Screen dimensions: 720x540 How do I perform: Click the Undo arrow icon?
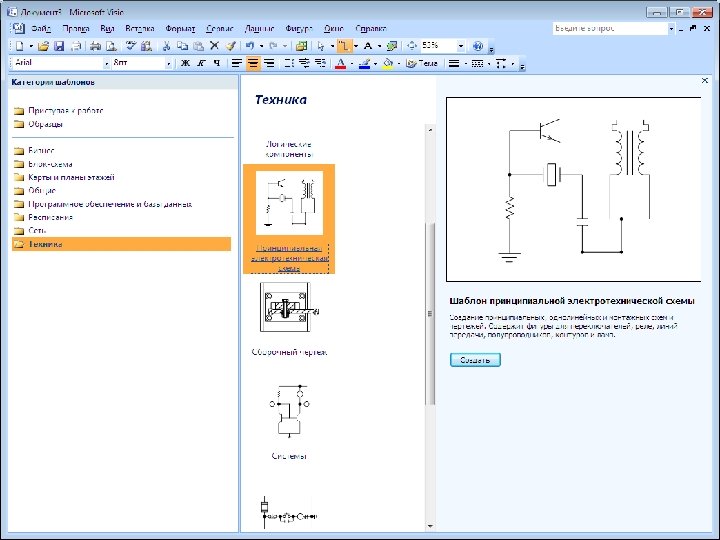(x=249, y=46)
